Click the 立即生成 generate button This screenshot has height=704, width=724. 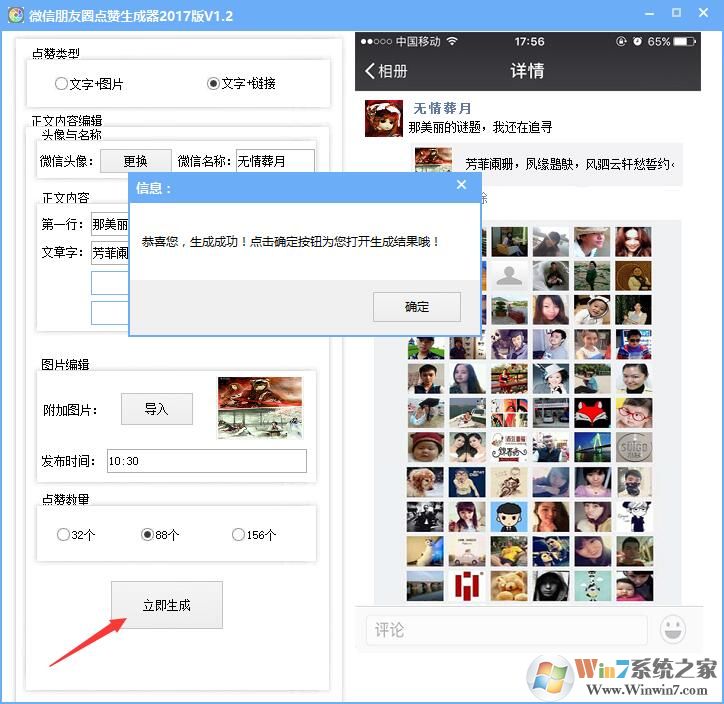pos(167,605)
